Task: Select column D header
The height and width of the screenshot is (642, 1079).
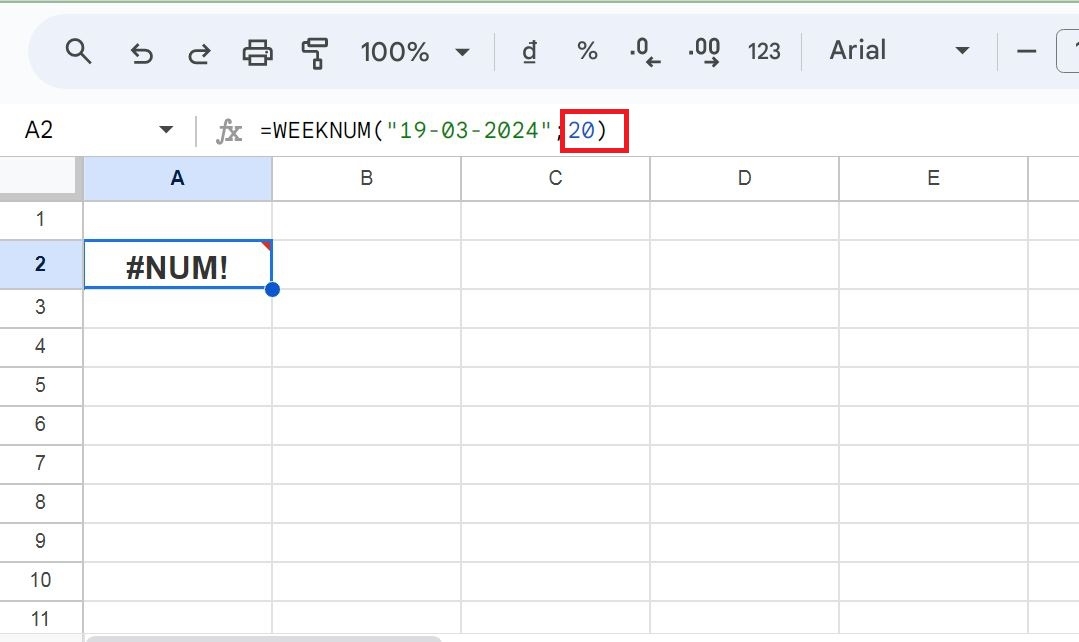Action: (745, 178)
